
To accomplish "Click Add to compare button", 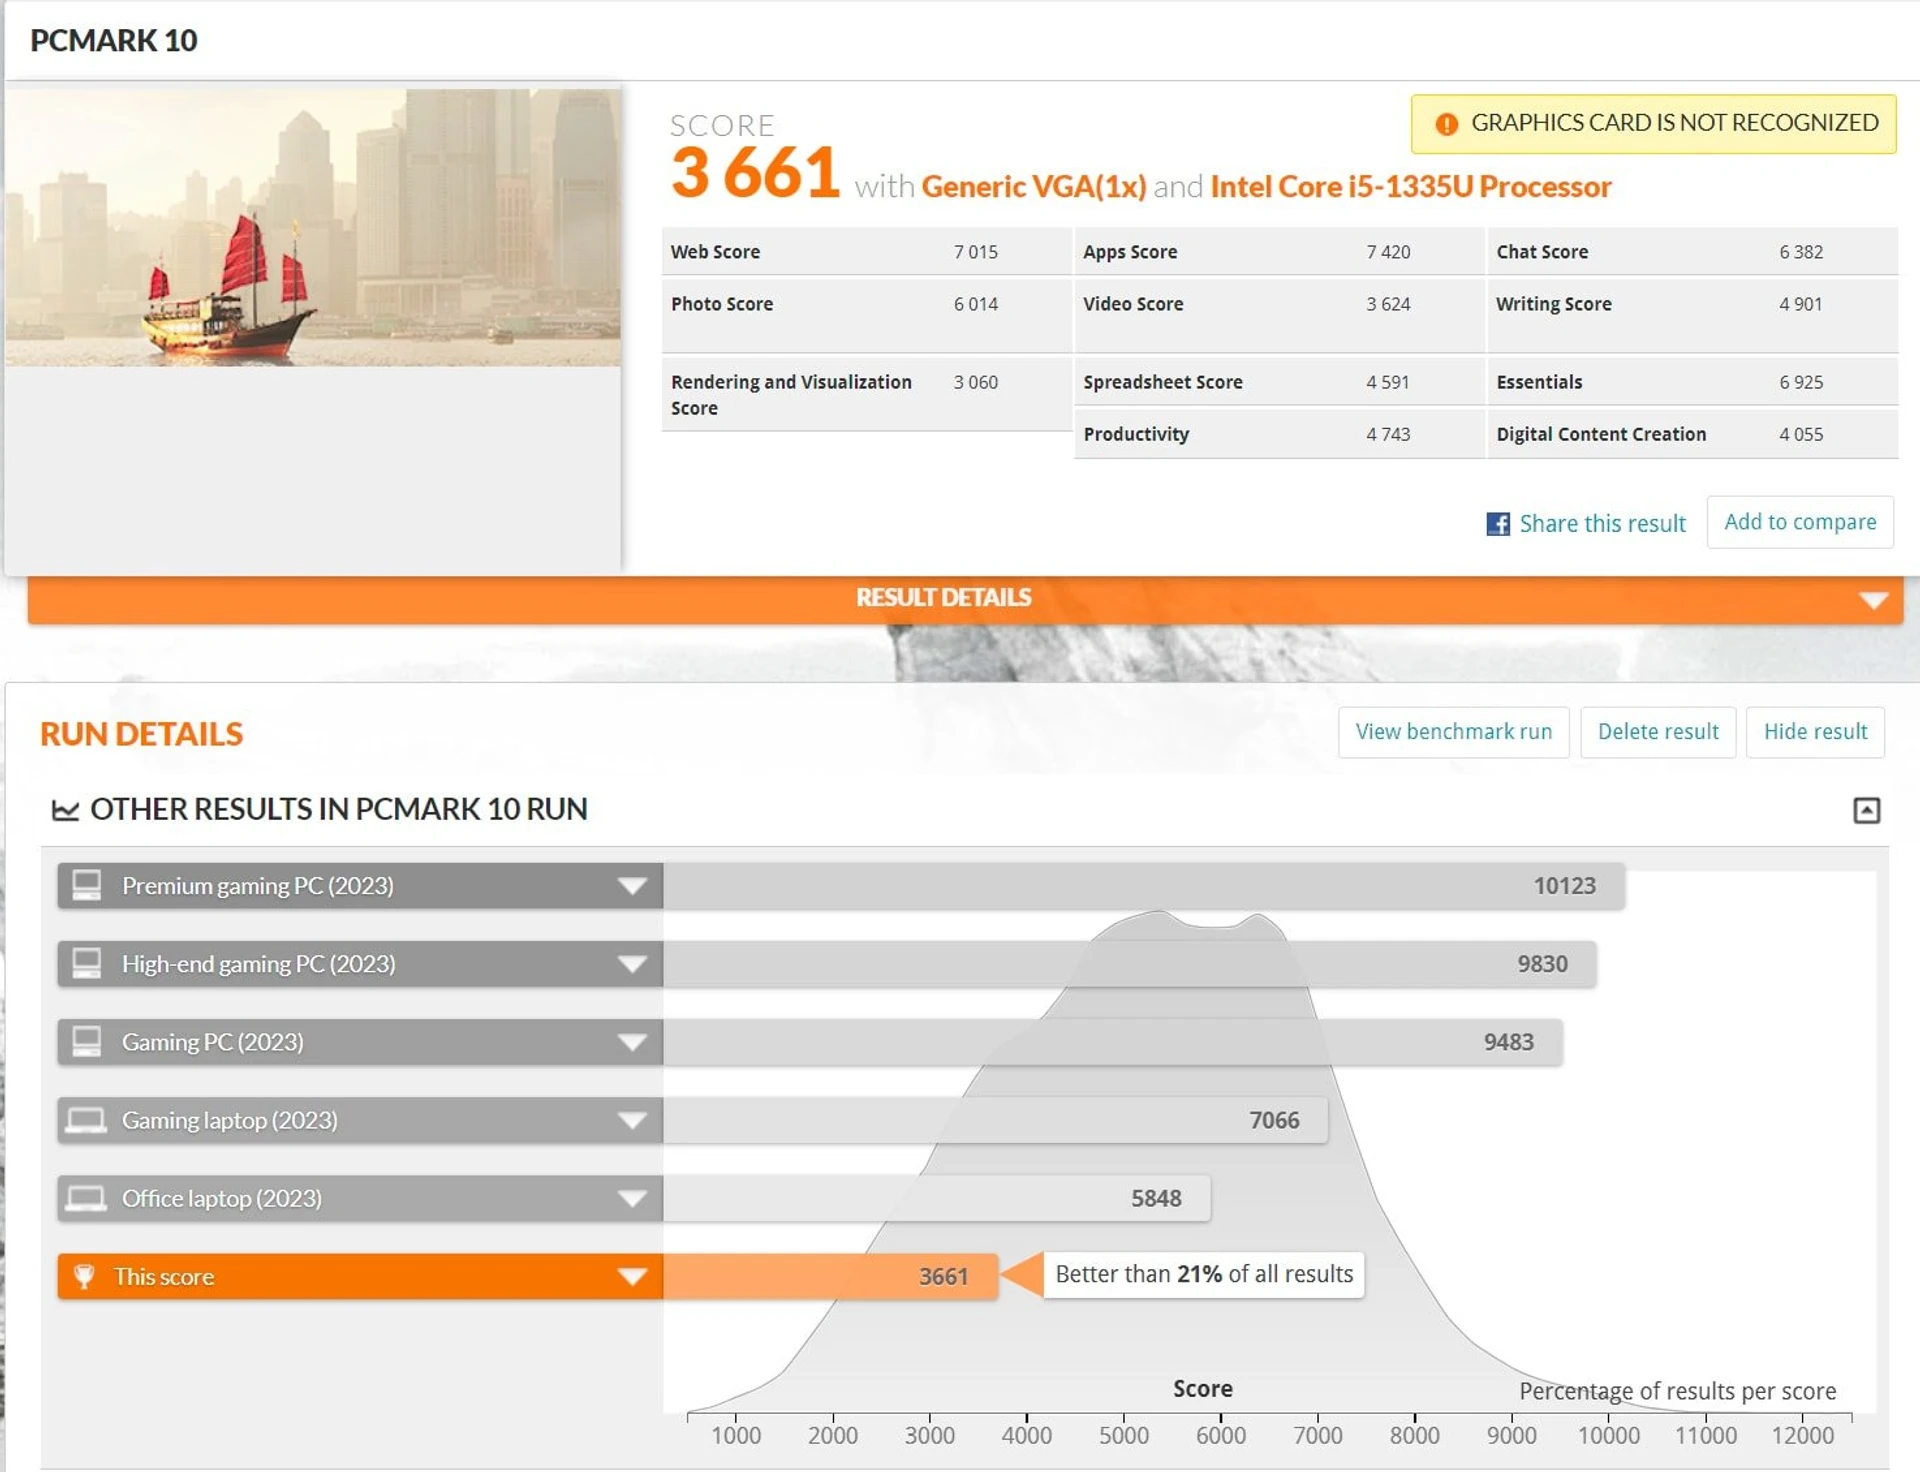I will pyautogui.click(x=1800, y=522).
